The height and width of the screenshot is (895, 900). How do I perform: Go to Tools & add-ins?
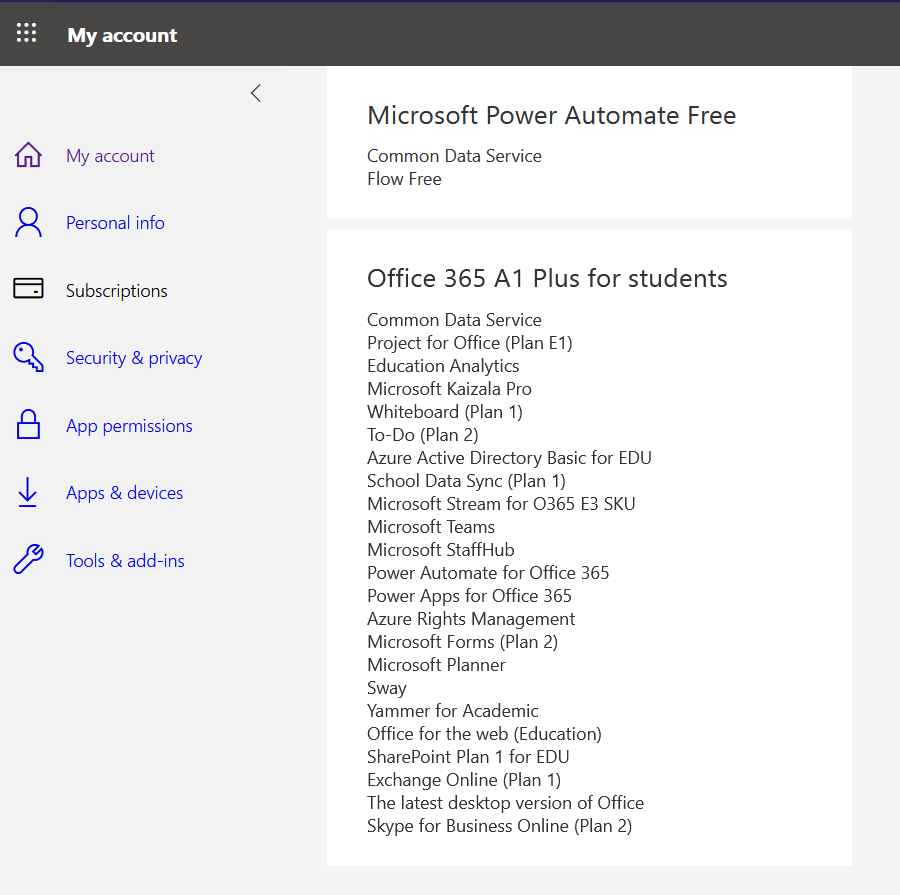(125, 561)
